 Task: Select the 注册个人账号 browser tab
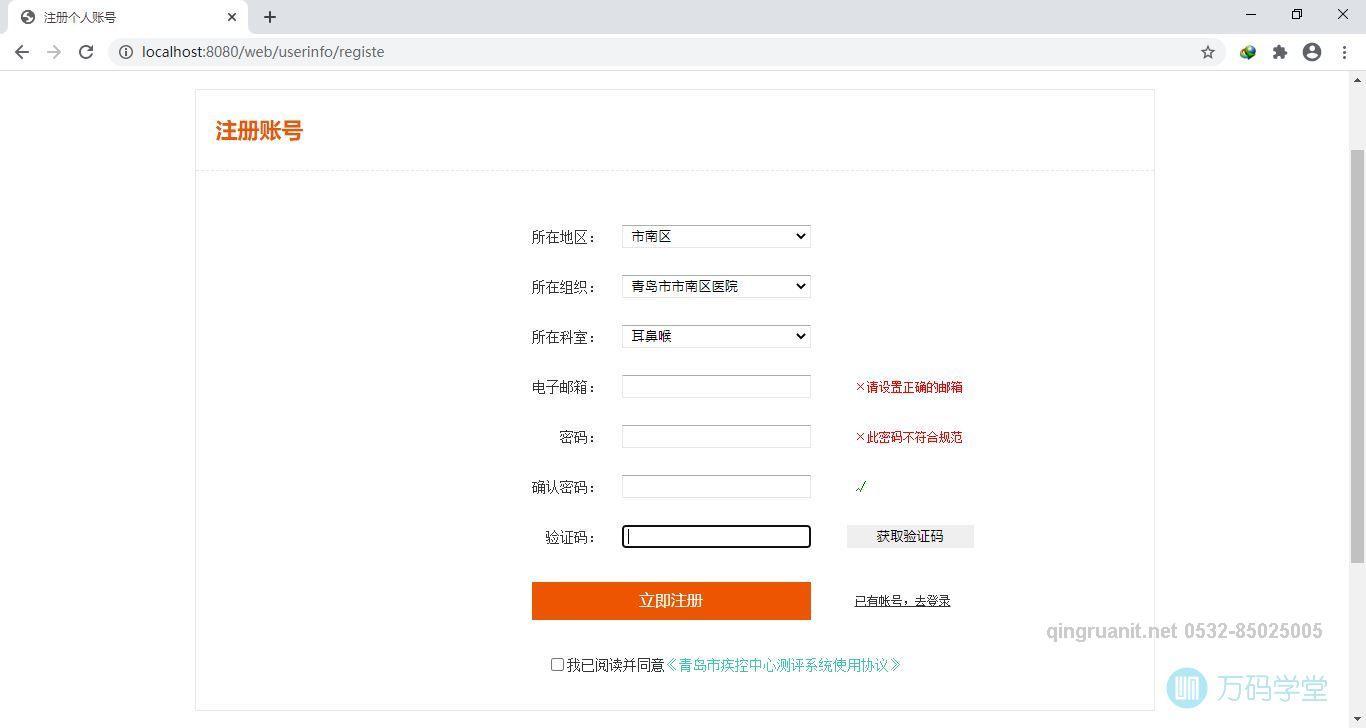click(120, 17)
